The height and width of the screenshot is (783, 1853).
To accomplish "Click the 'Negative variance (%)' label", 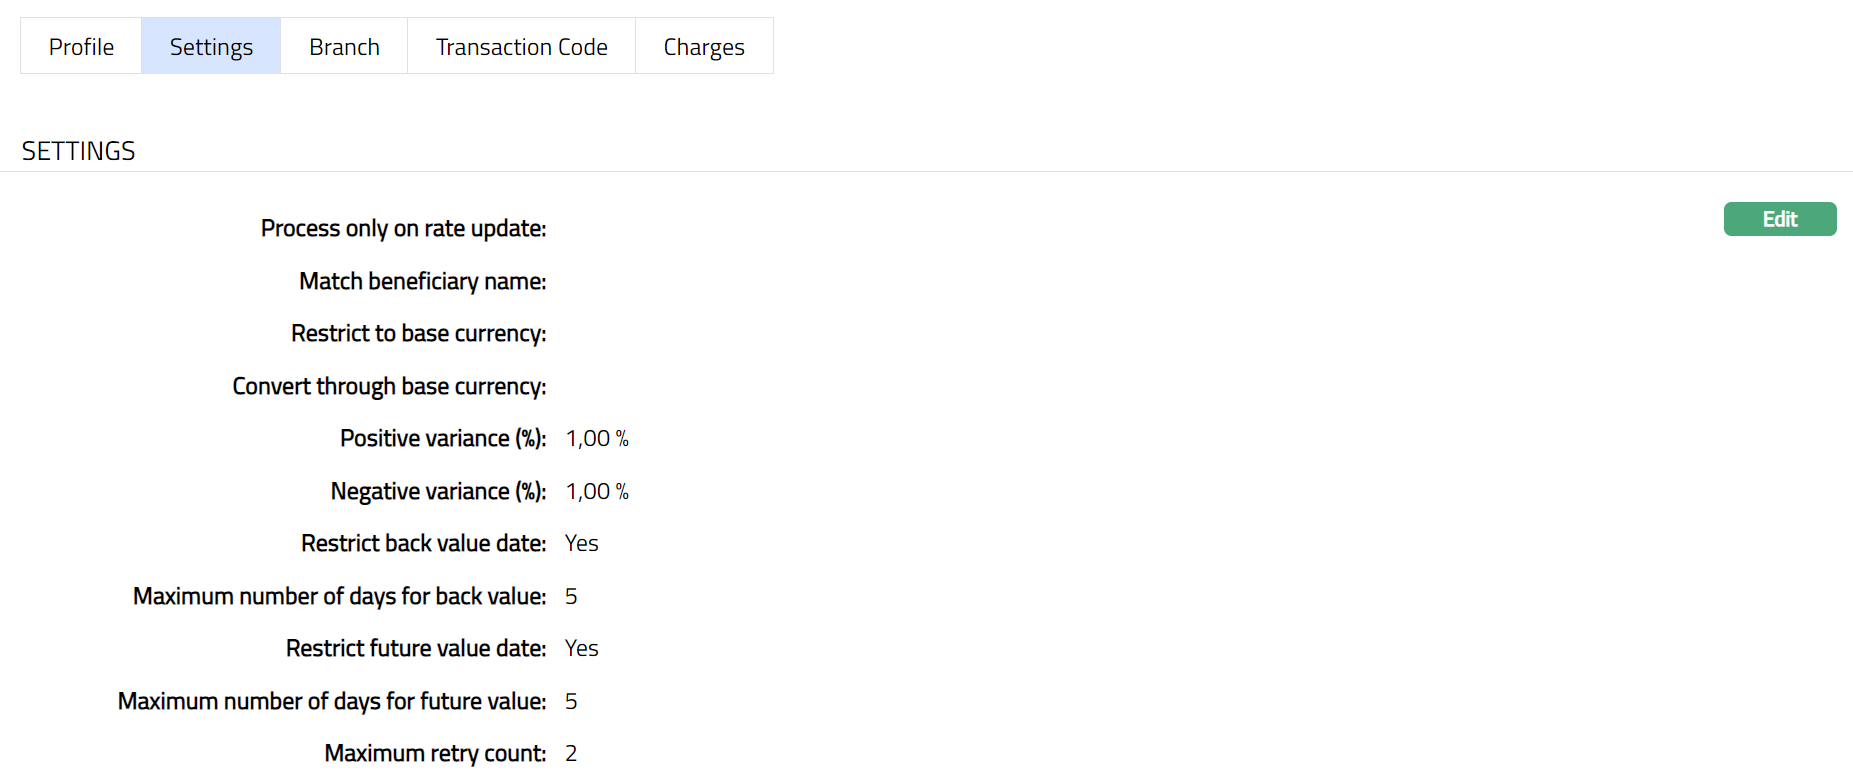I will coord(438,492).
